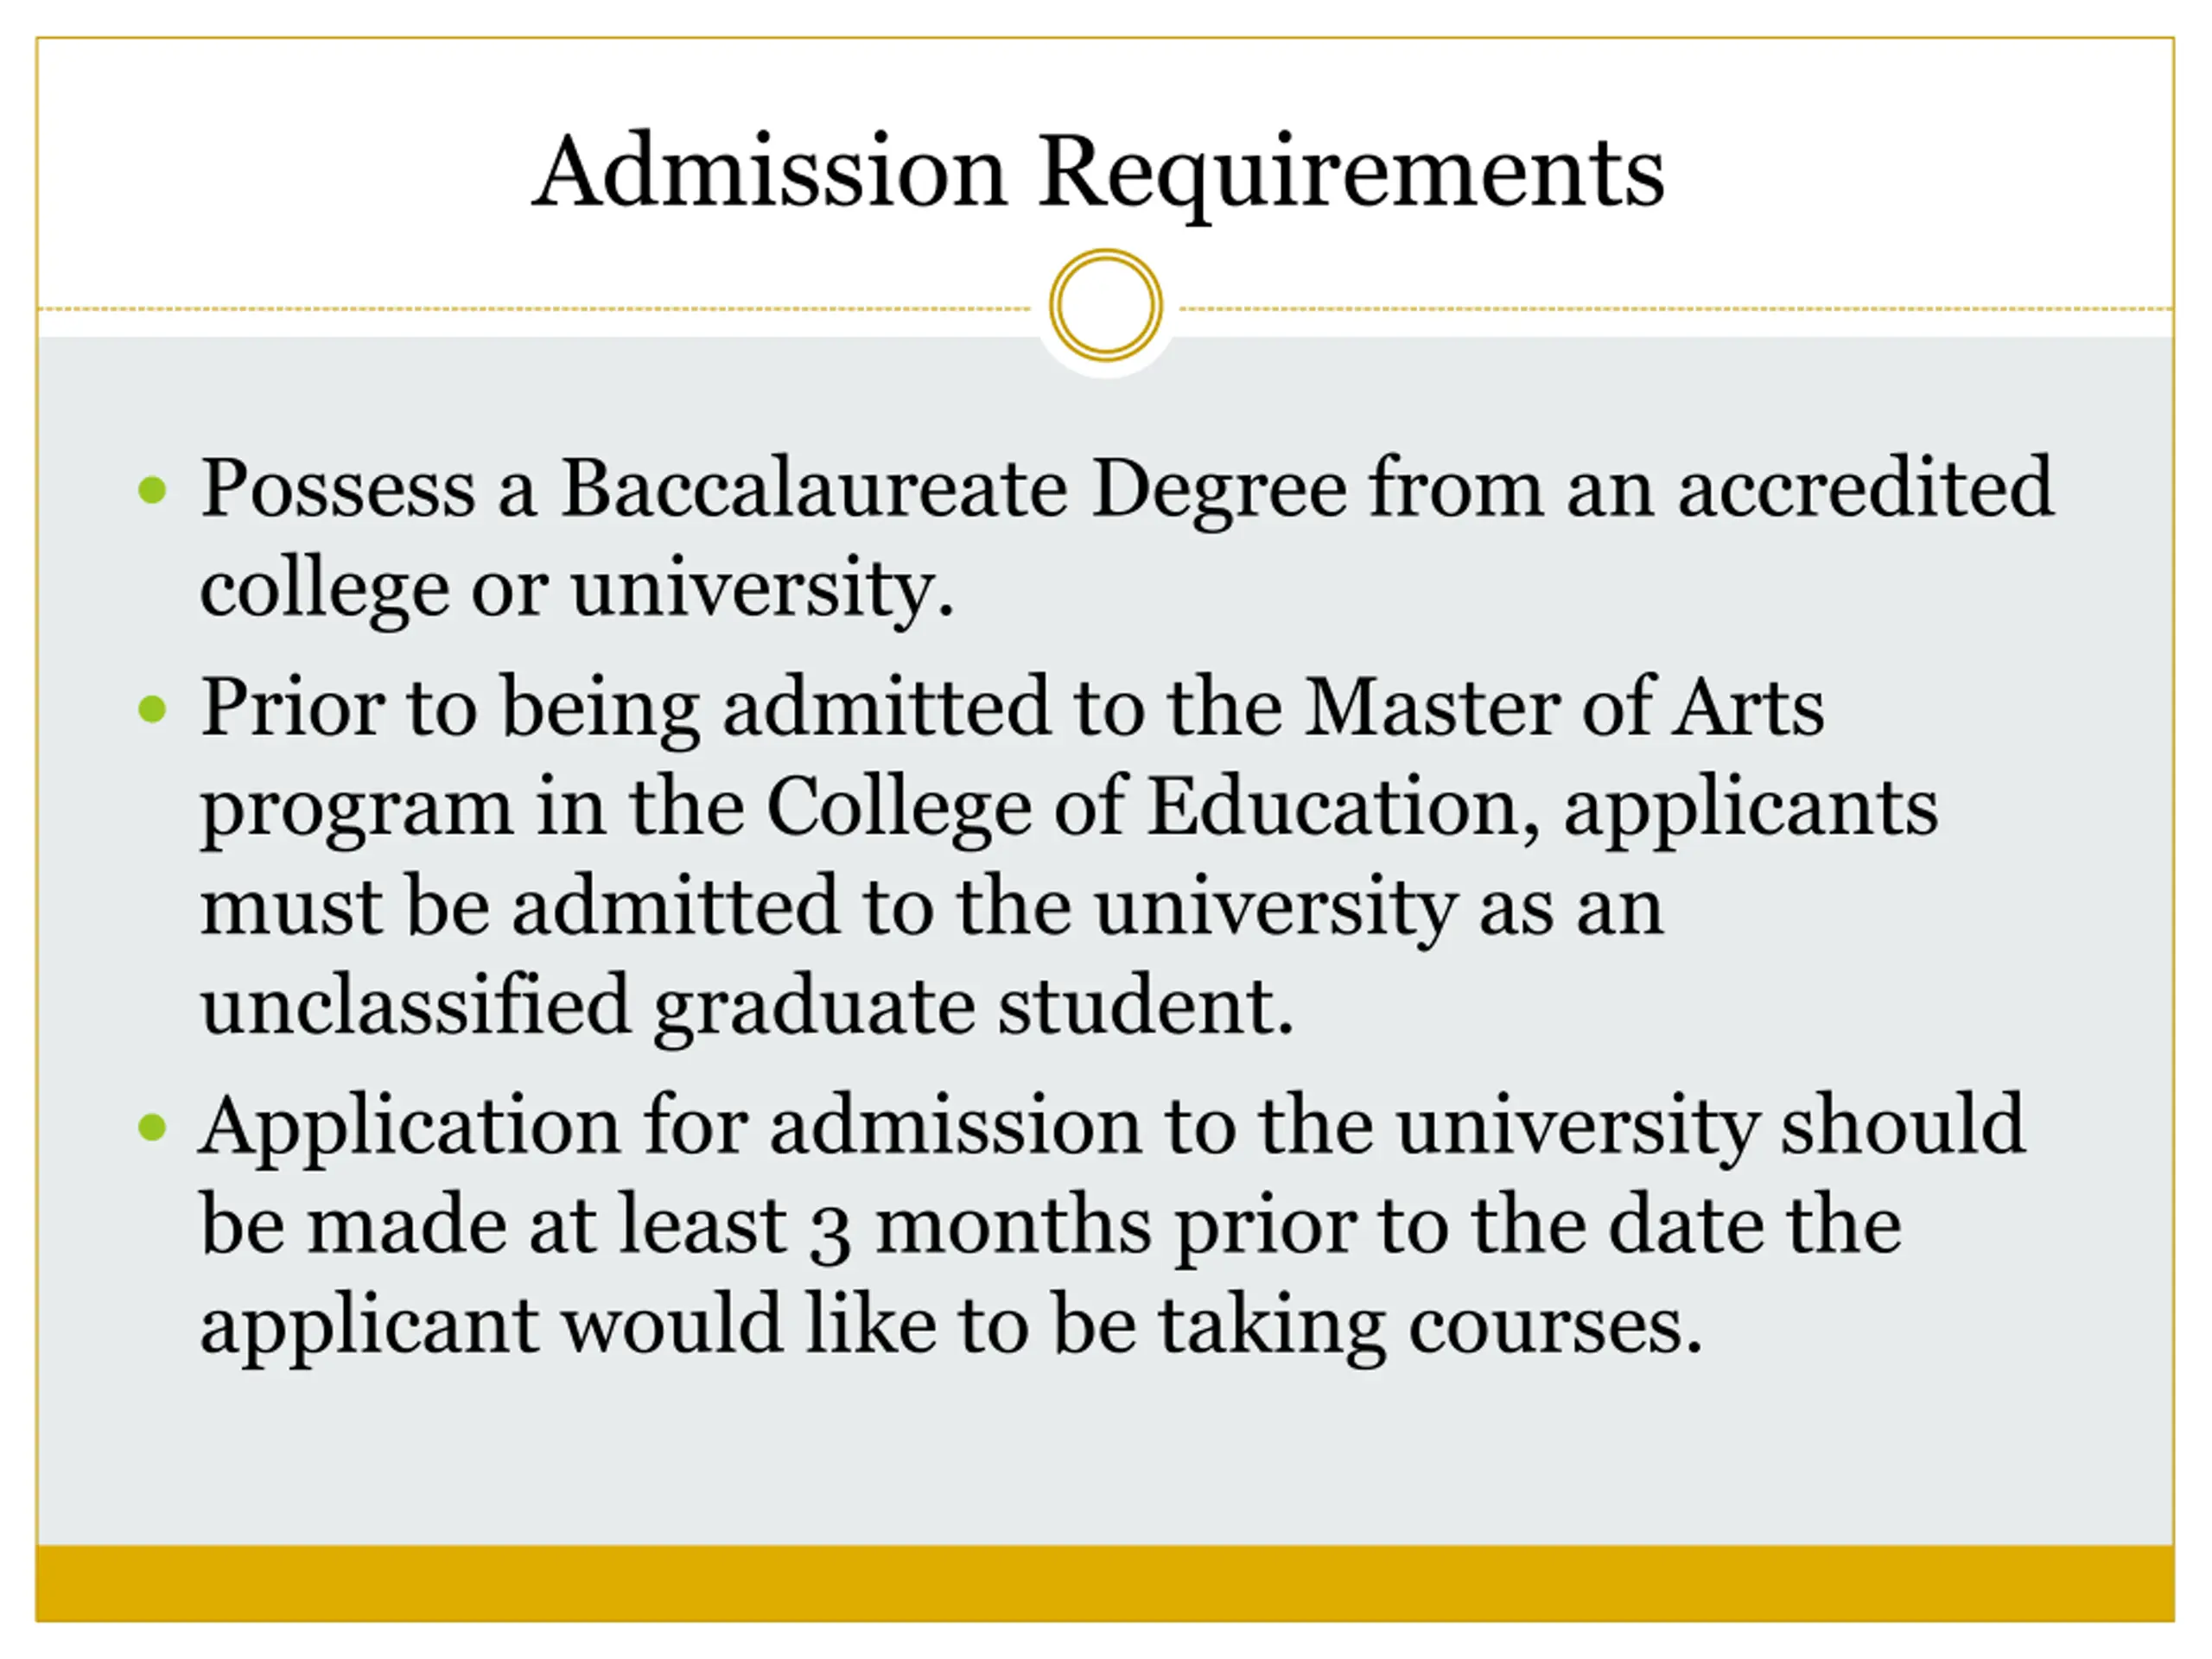The image size is (2212, 1659).
Task: Click the second green bullet before 'Prior to'
Action: (152, 709)
